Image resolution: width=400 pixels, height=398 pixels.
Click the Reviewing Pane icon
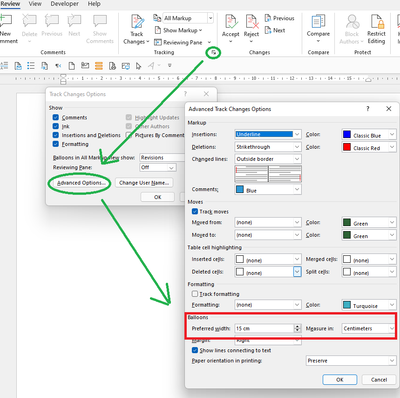[158, 42]
